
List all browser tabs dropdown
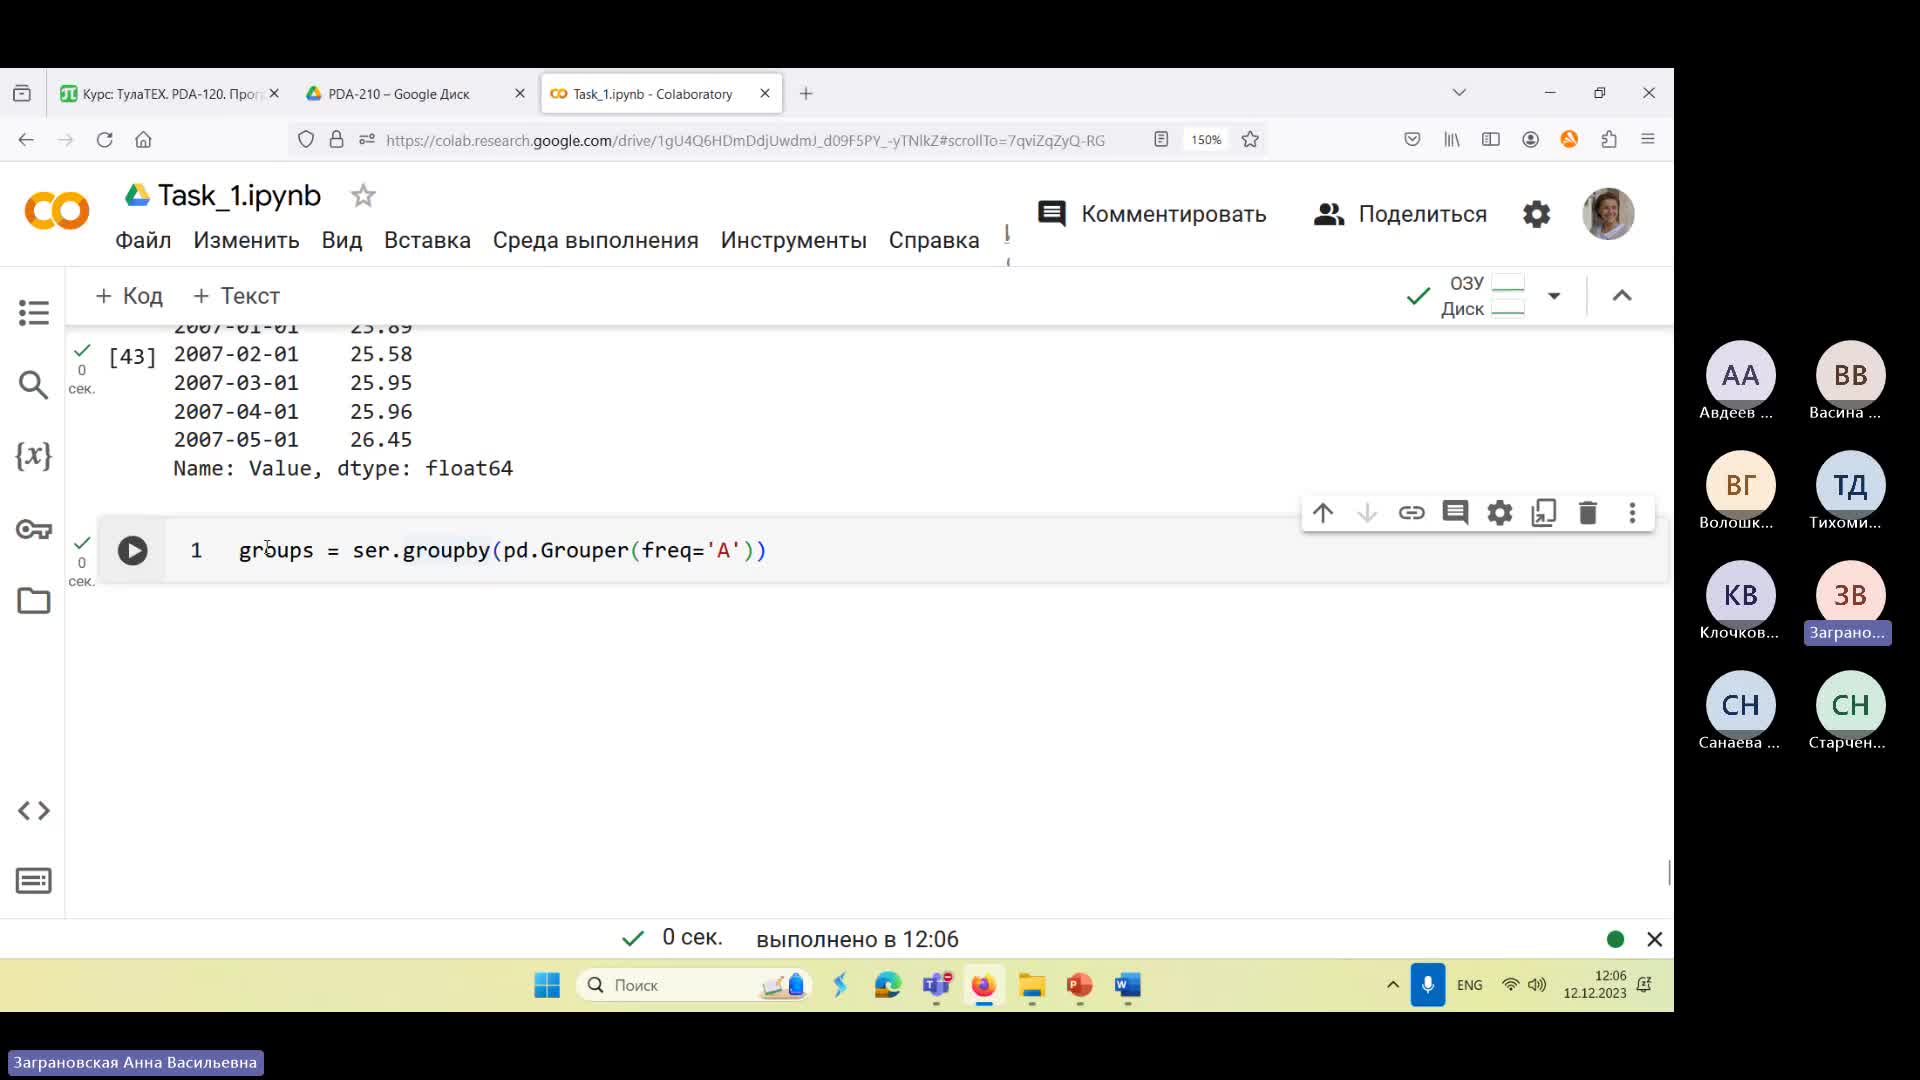[1459, 93]
